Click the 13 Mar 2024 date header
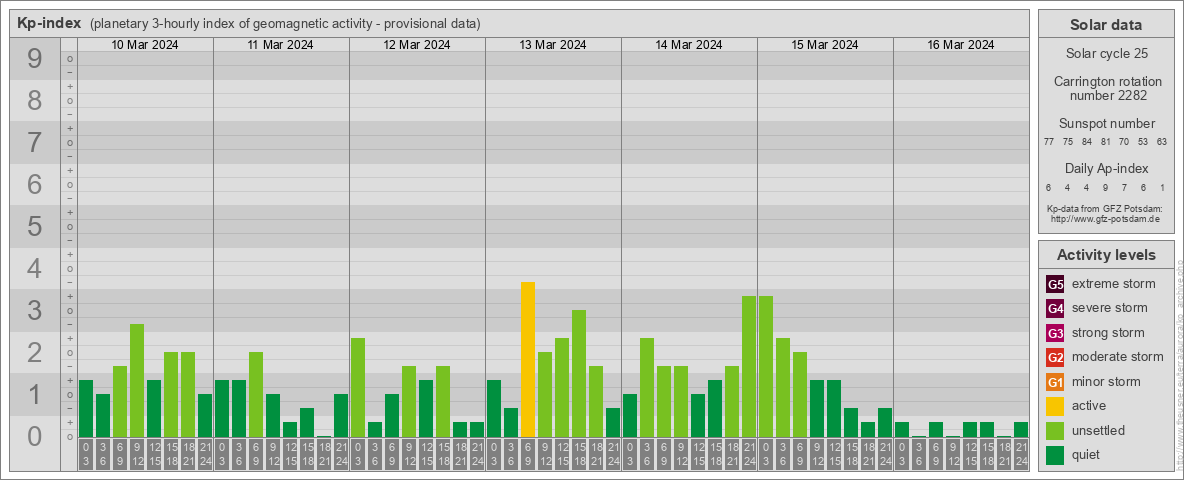This screenshot has width=1184, height=480. [553, 45]
